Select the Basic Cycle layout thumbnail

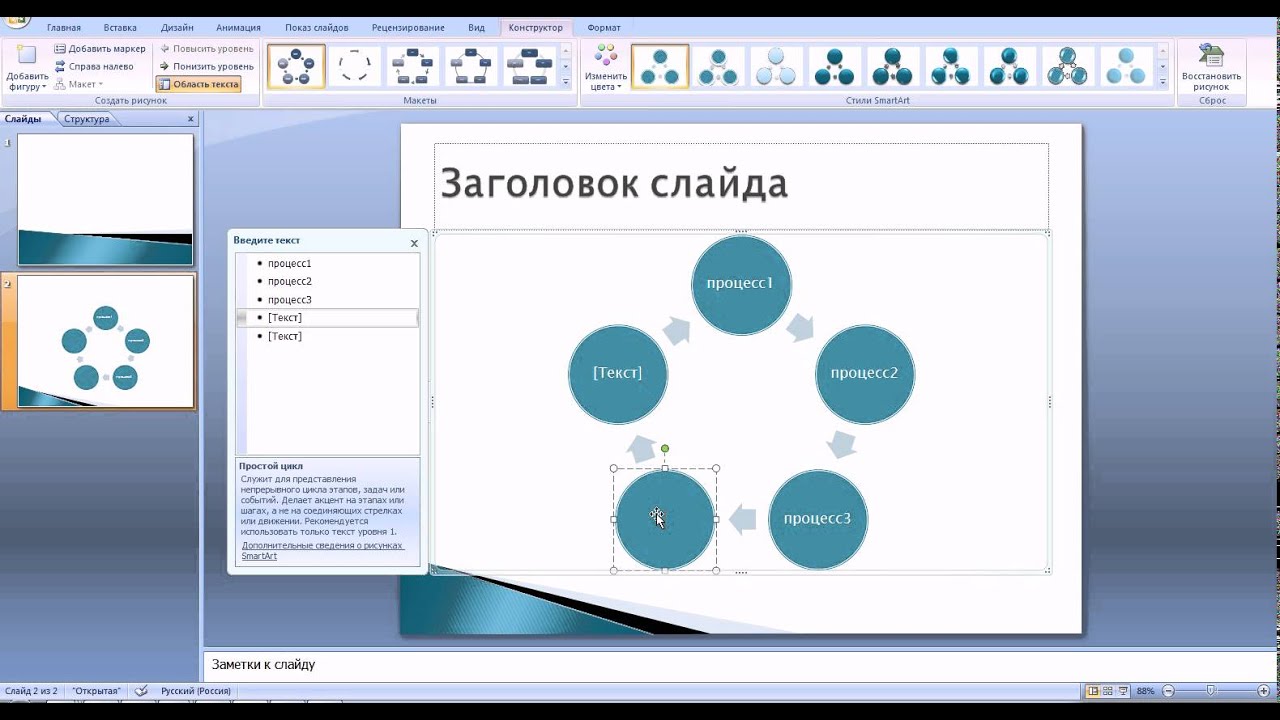point(296,66)
